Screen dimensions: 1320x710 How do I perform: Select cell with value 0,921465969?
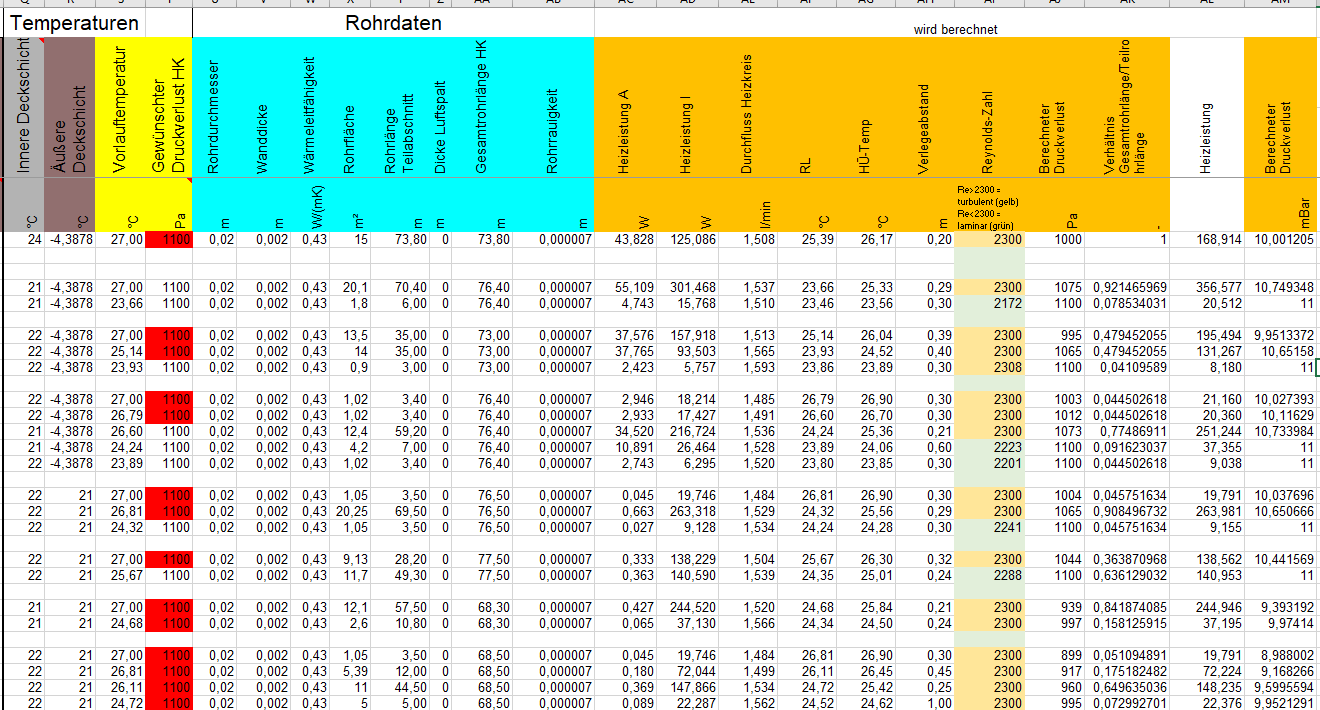[x=1127, y=287]
